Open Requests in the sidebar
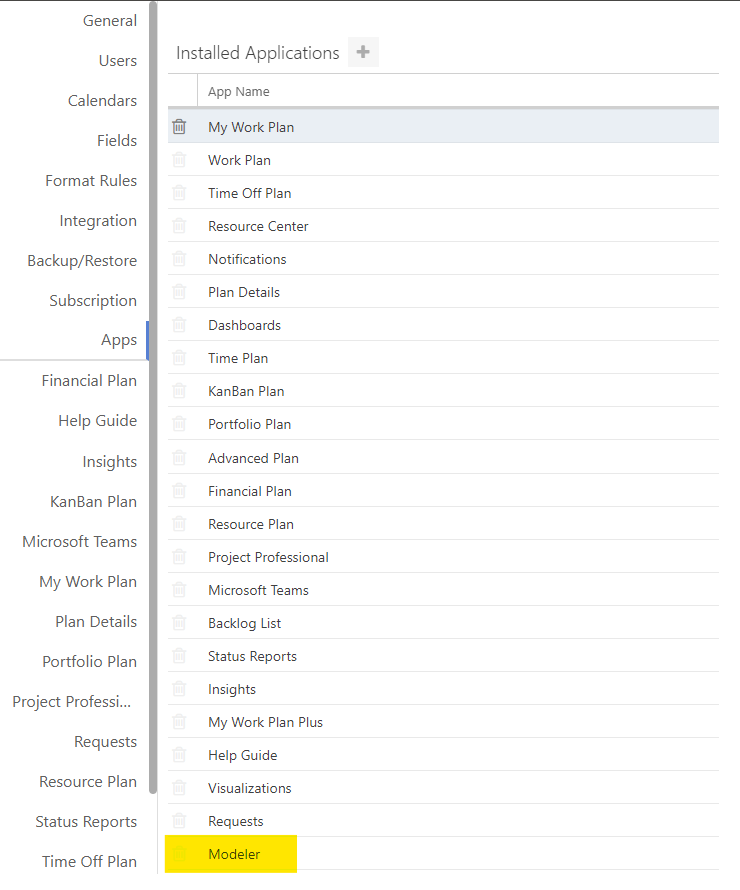Viewport: 740px width, 890px height. coord(105,741)
